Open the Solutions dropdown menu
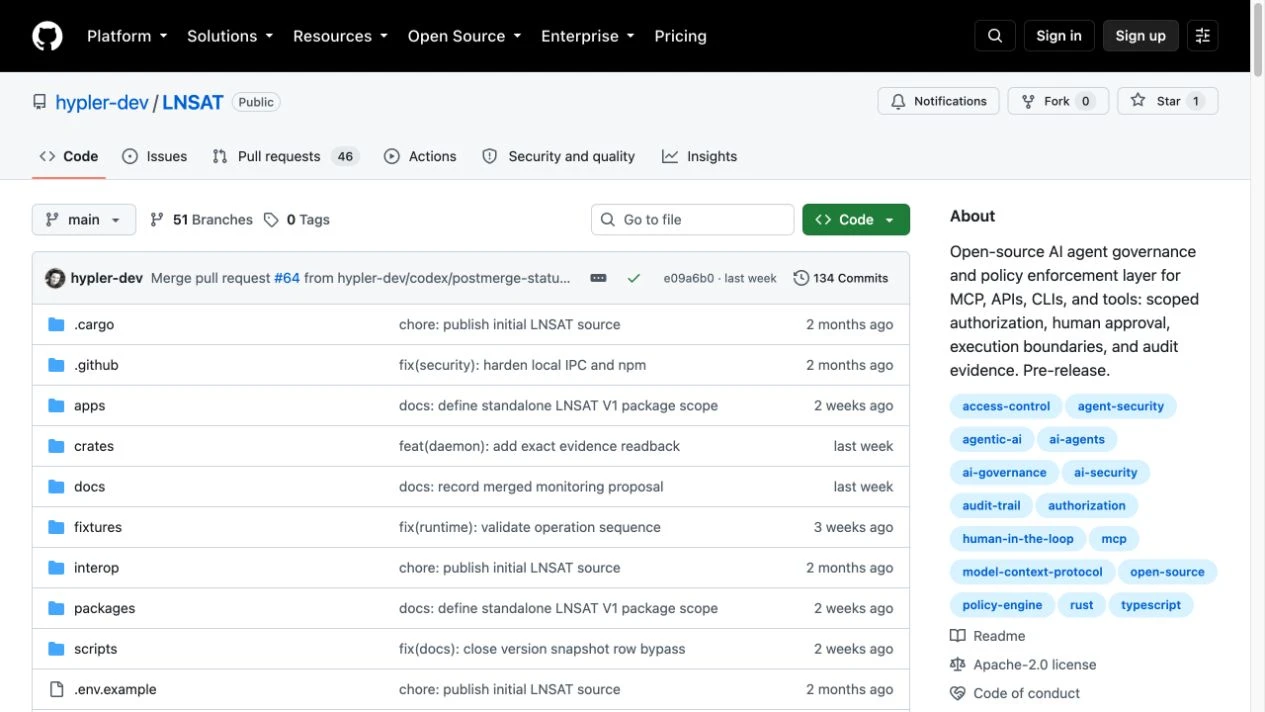Image resolution: width=1265 pixels, height=712 pixels. coord(230,36)
